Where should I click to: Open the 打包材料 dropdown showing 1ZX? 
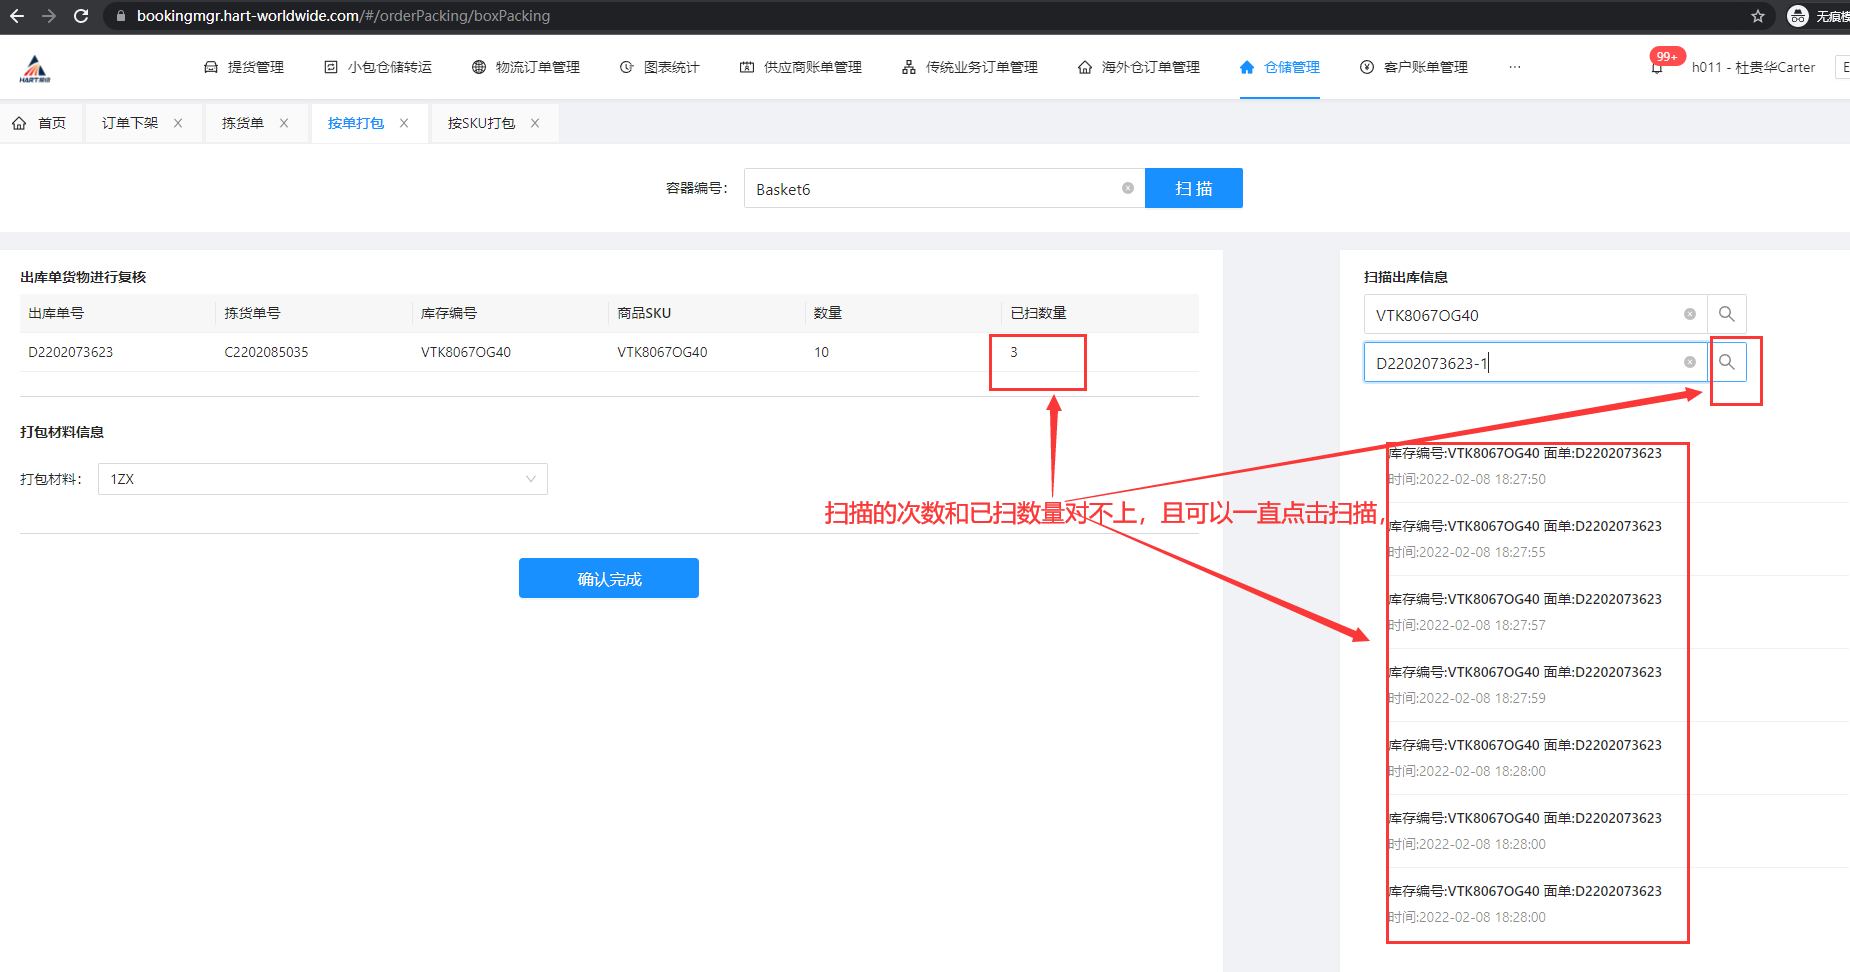(x=322, y=479)
